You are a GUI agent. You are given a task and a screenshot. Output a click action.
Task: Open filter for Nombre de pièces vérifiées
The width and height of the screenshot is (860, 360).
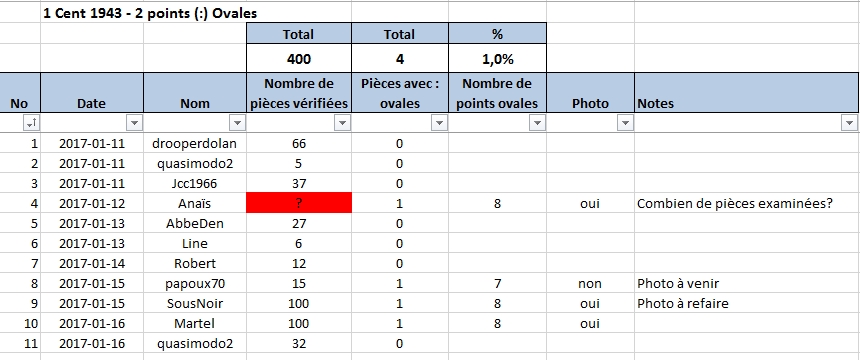(x=342, y=124)
